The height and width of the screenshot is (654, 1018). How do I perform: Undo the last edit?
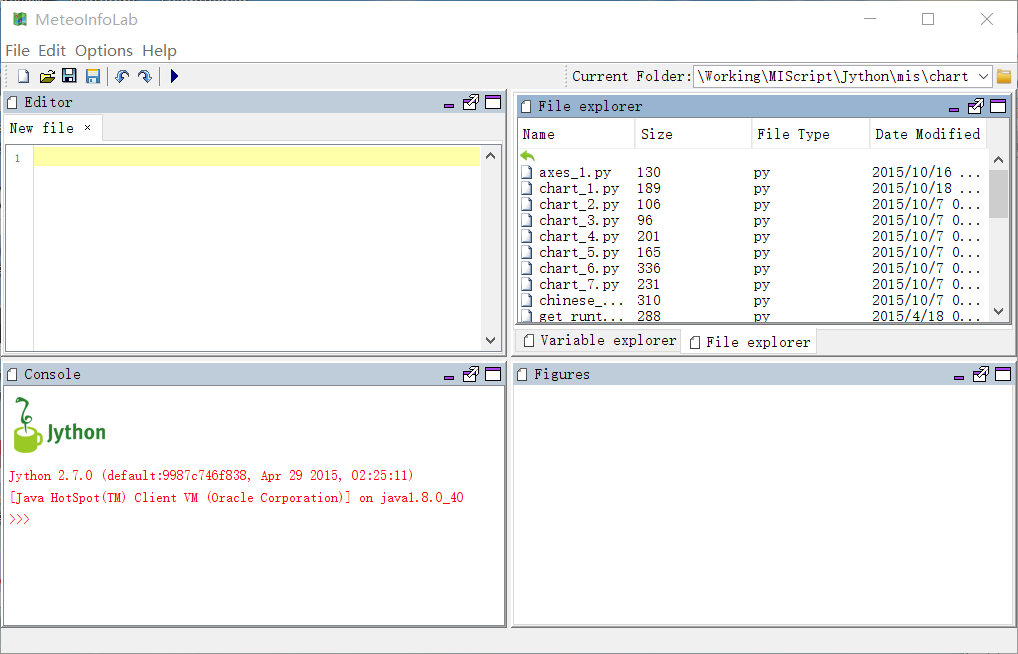pos(122,76)
